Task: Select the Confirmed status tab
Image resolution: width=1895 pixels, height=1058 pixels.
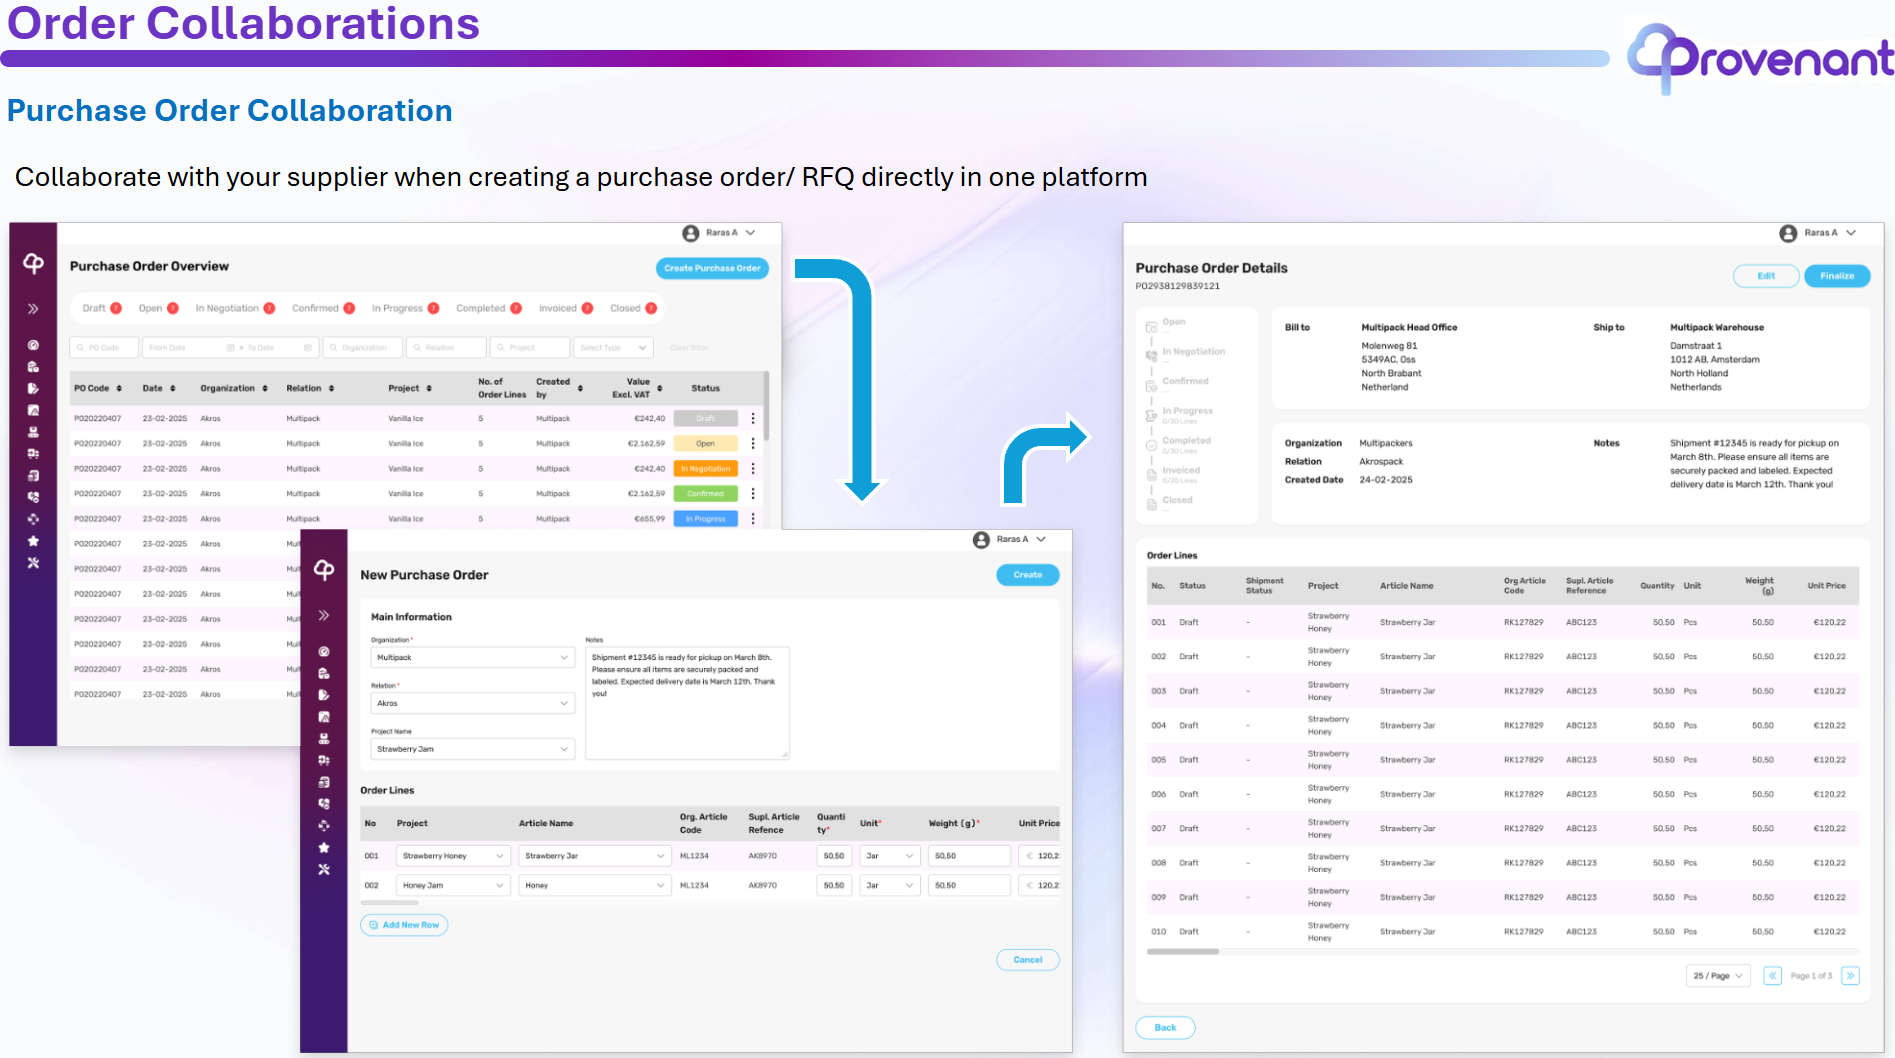Action: (323, 308)
